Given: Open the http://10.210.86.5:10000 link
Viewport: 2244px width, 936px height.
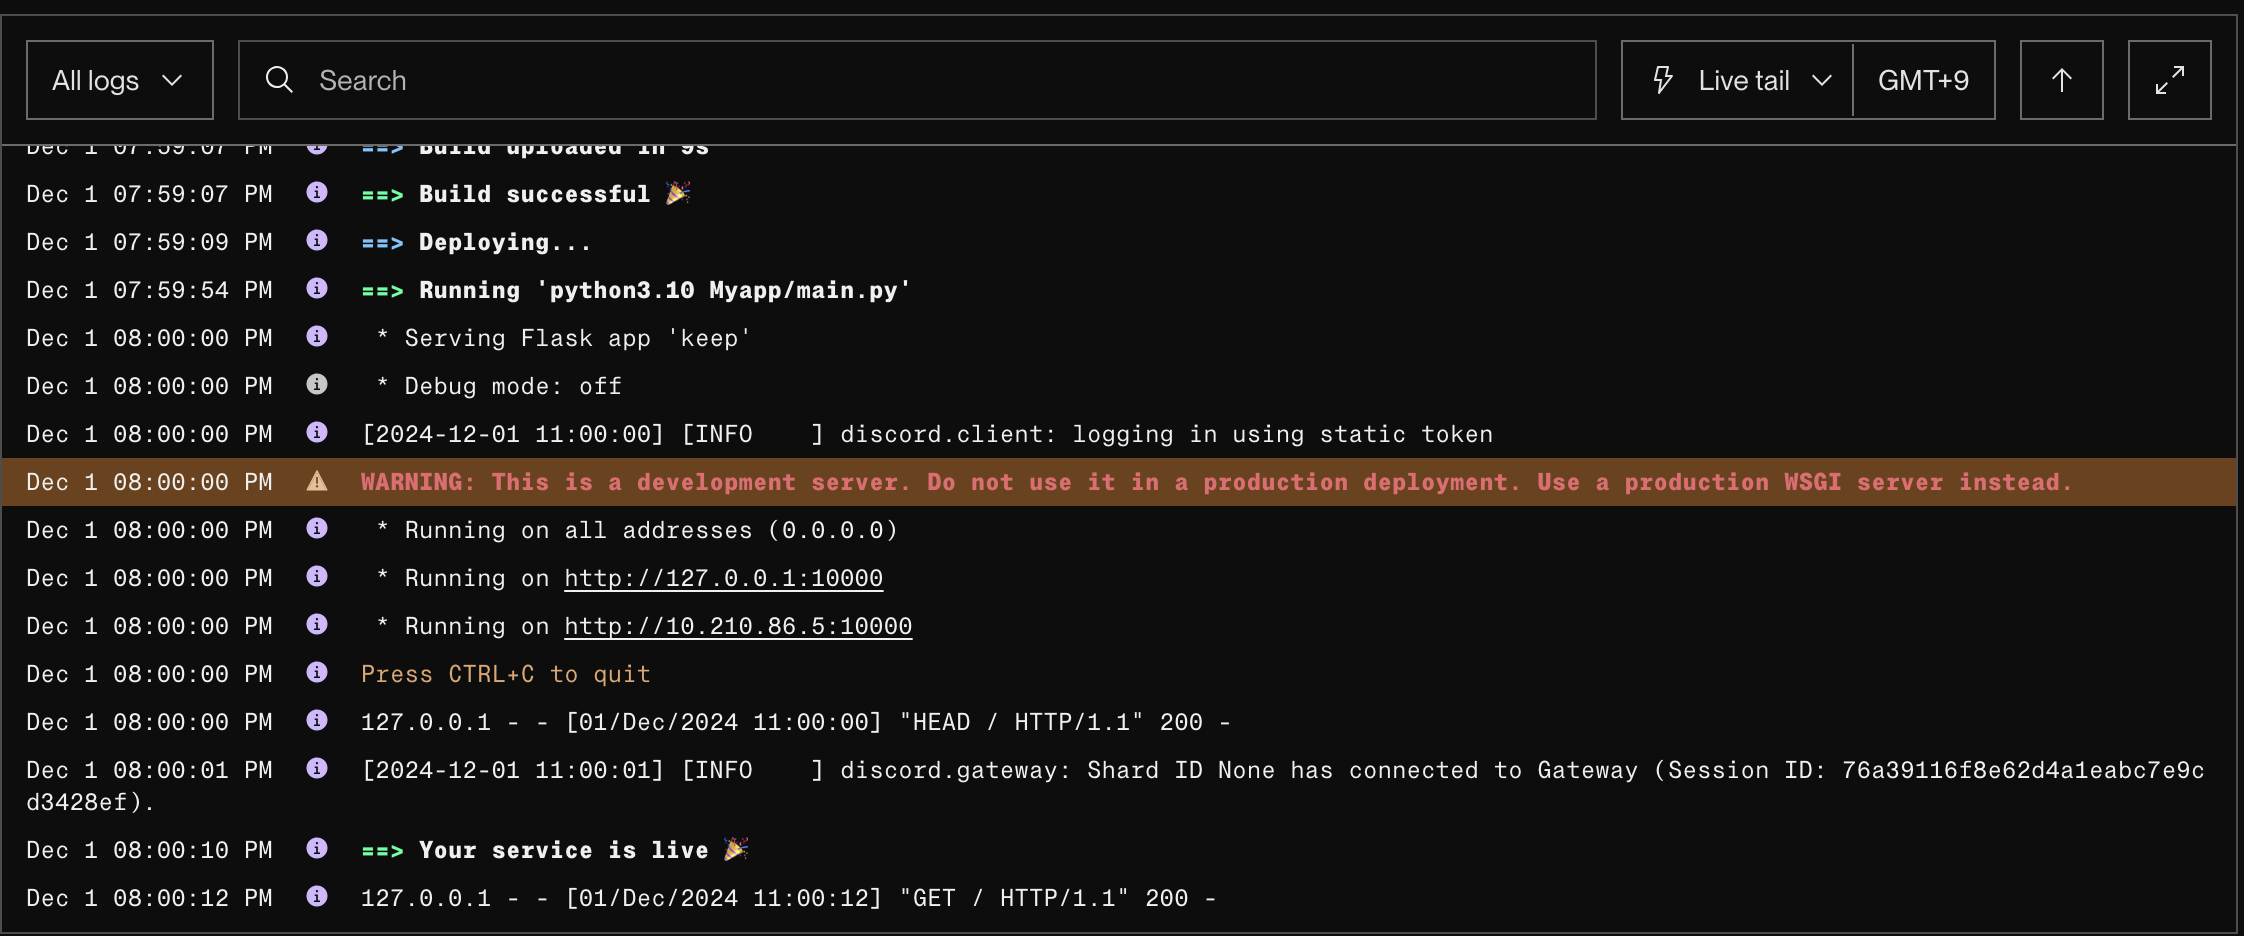Looking at the screenshot, I should point(738,626).
